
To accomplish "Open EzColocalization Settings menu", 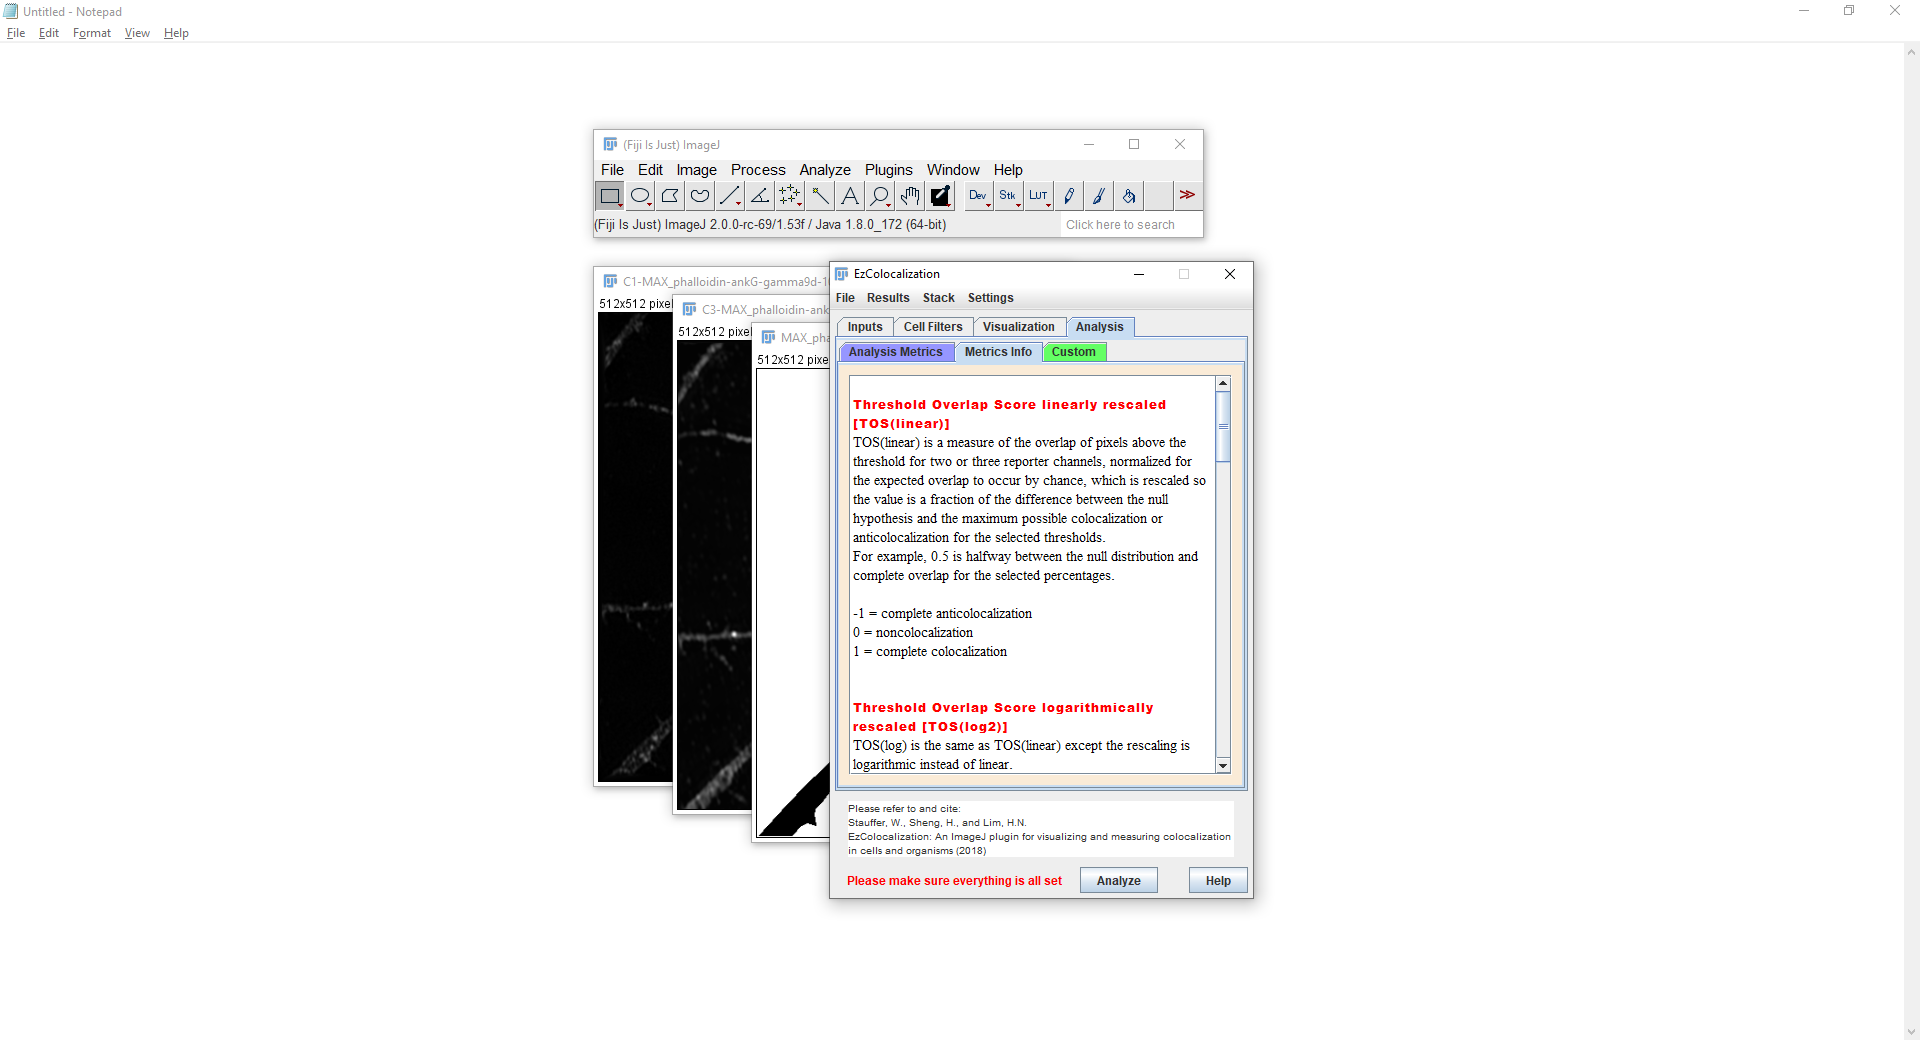I will 991,298.
